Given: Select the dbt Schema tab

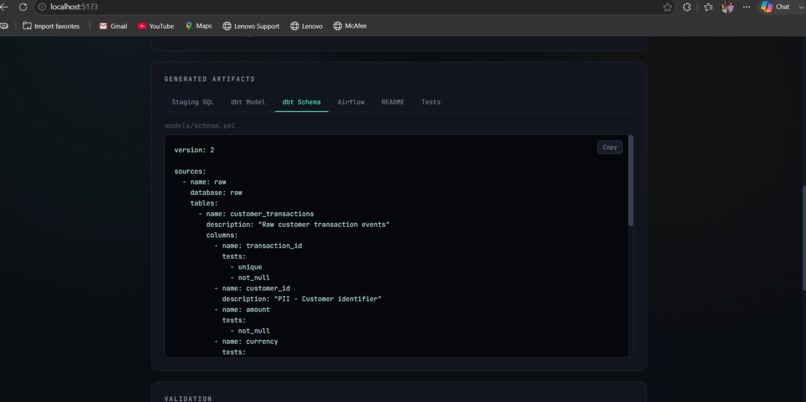Looking at the screenshot, I should [x=301, y=102].
